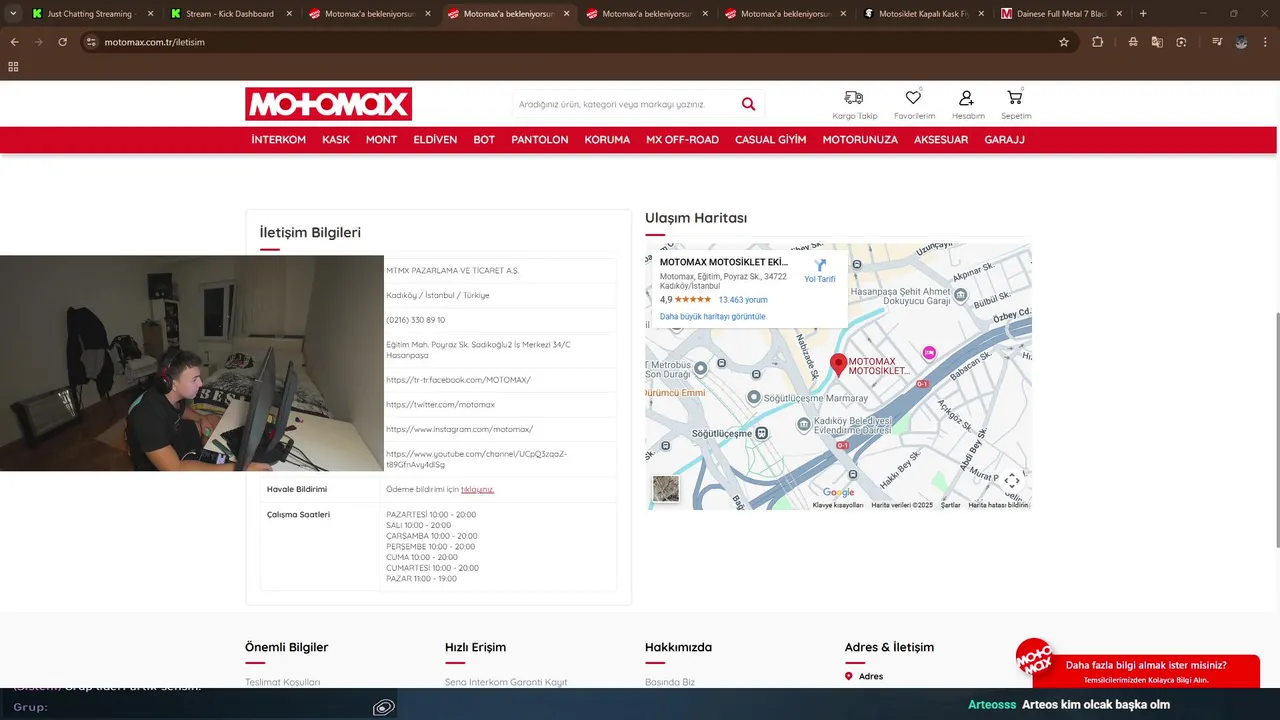Click the Söğütlüçeşme station map icon
The image size is (1280, 720).
[x=762, y=433]
